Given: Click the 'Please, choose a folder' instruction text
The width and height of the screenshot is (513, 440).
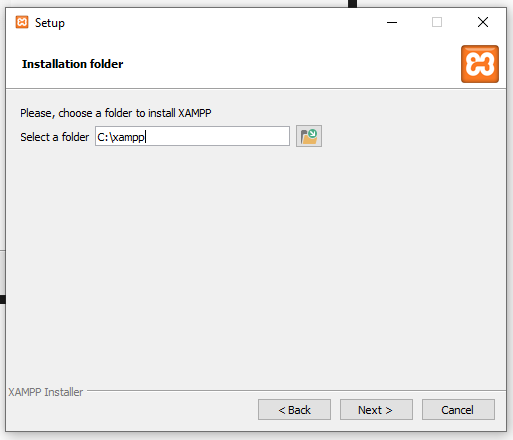Looking at the screenshot, I should pos(115,113).
